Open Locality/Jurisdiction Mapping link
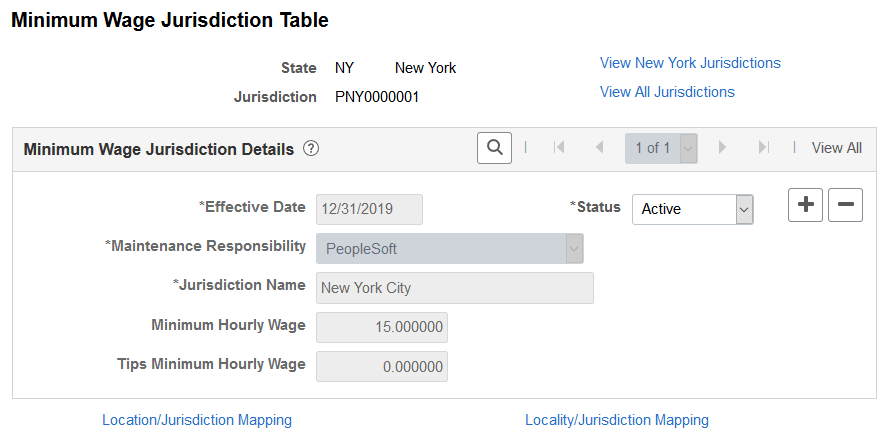Viewport: 896px width, 443px height. (x=617, y=420)
